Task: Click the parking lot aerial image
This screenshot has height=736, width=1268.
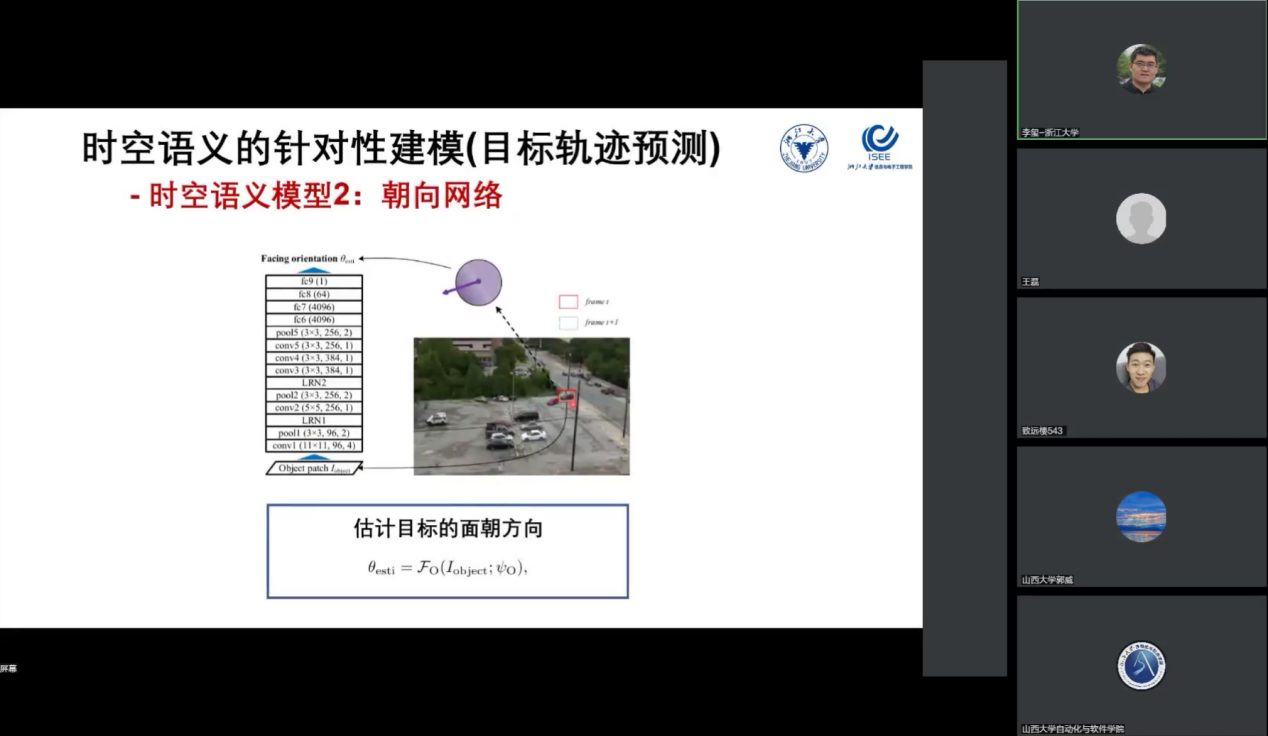Action: 522,406
